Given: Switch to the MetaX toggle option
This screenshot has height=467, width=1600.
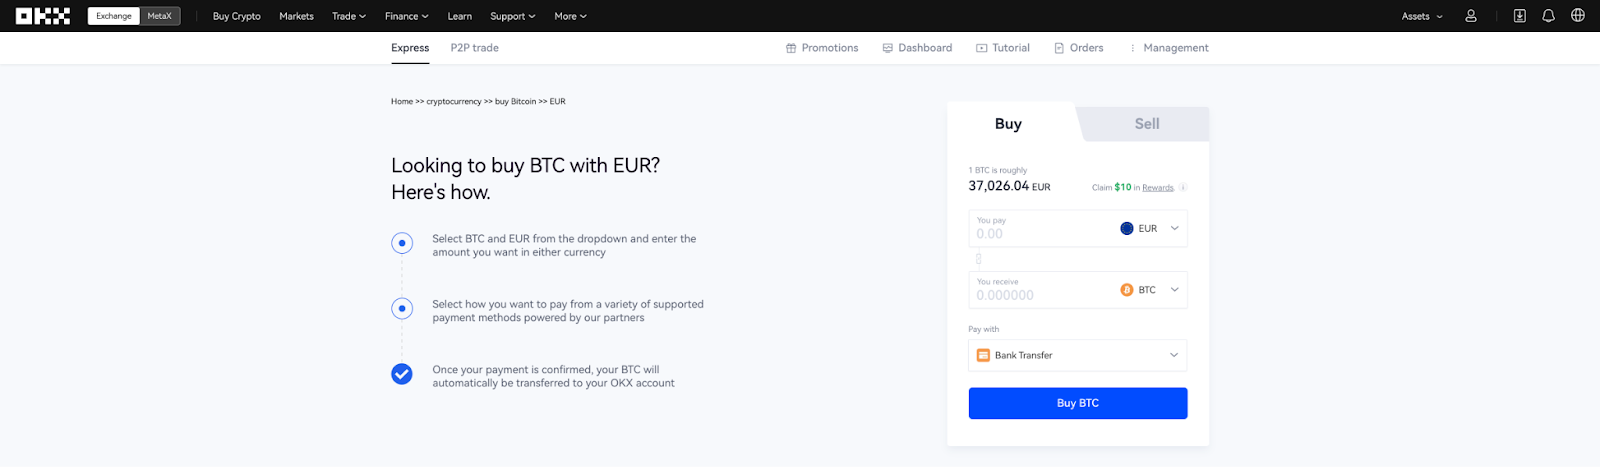Looking at the screenshot, I should 160,16.
